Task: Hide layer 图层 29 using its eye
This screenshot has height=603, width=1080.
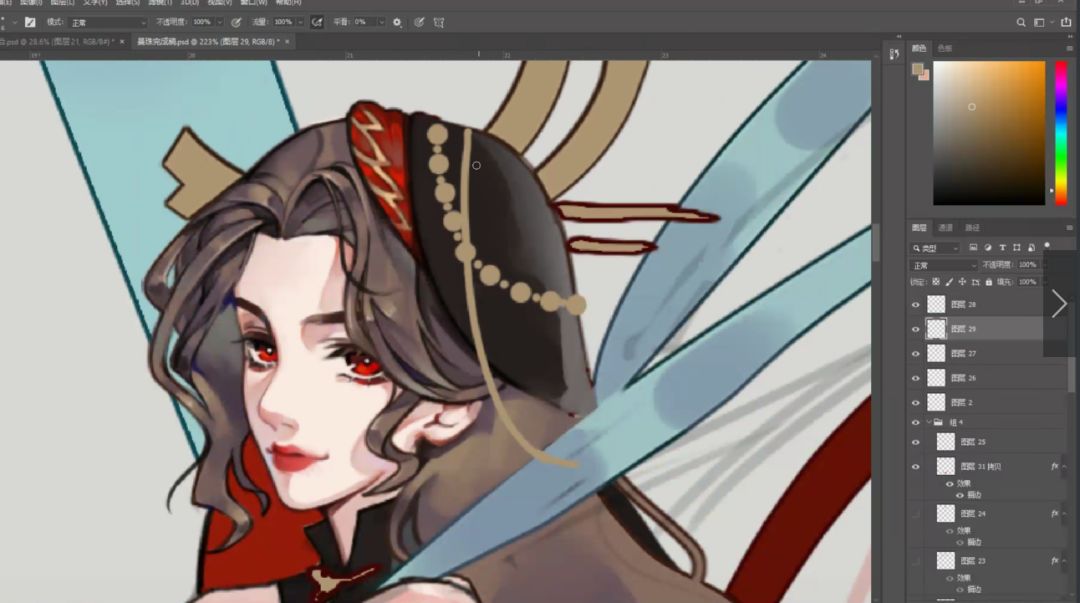Action: (x=915, y=329)
